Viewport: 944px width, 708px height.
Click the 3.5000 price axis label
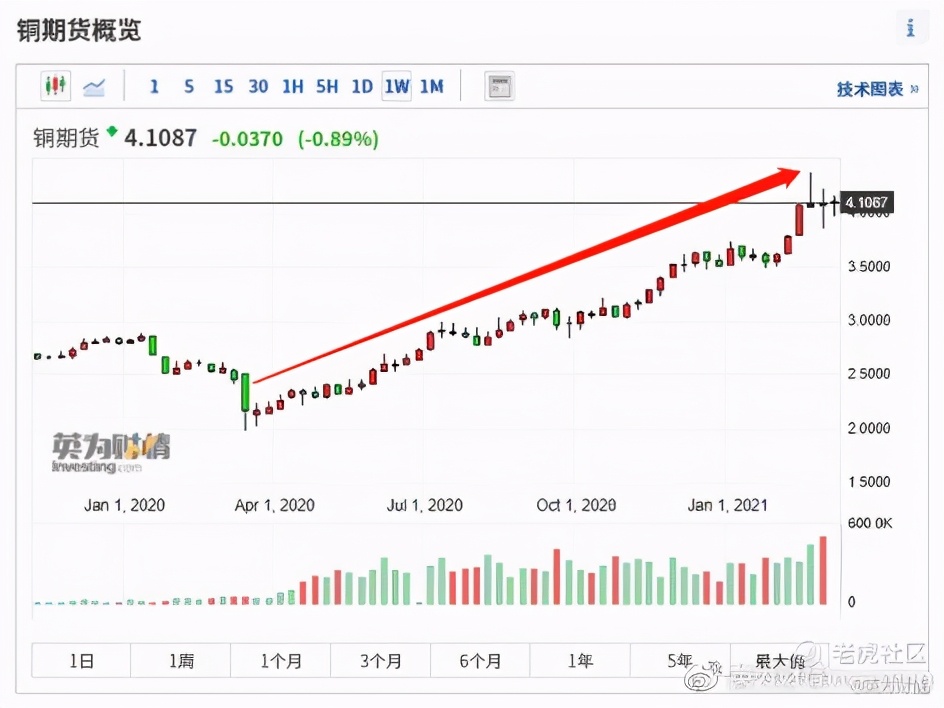pyautogui.click(x=869, y=266)
